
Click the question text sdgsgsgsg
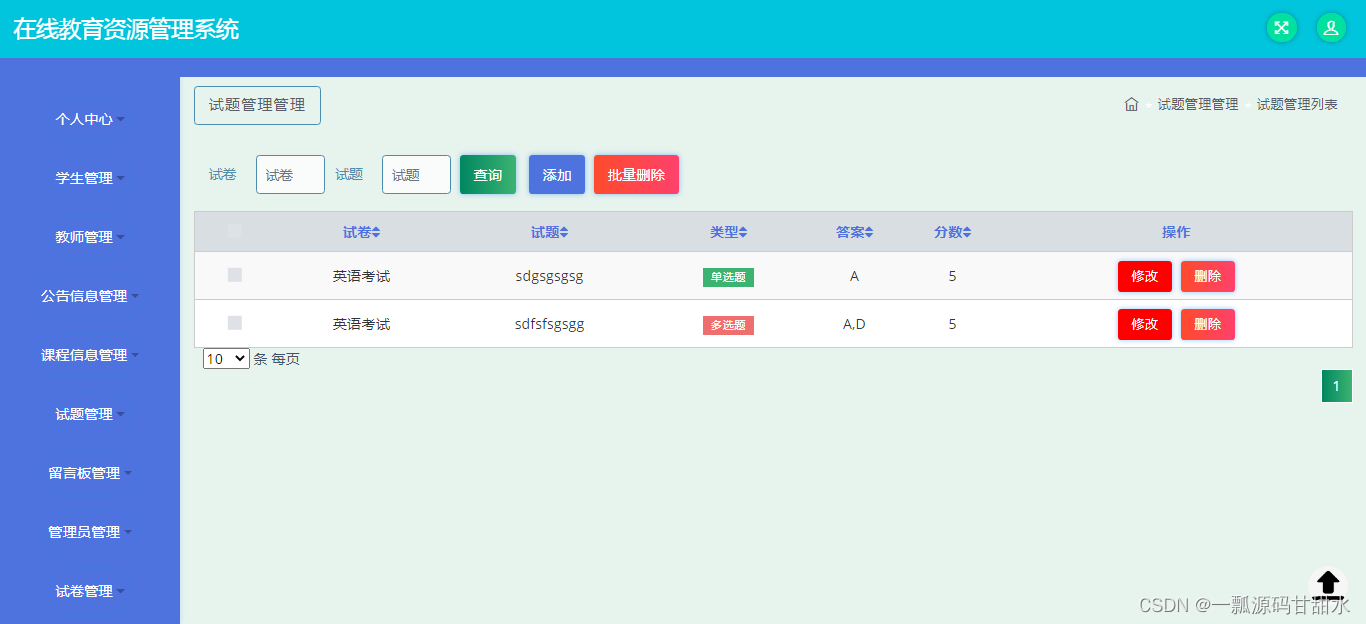(x=549, y=276)
